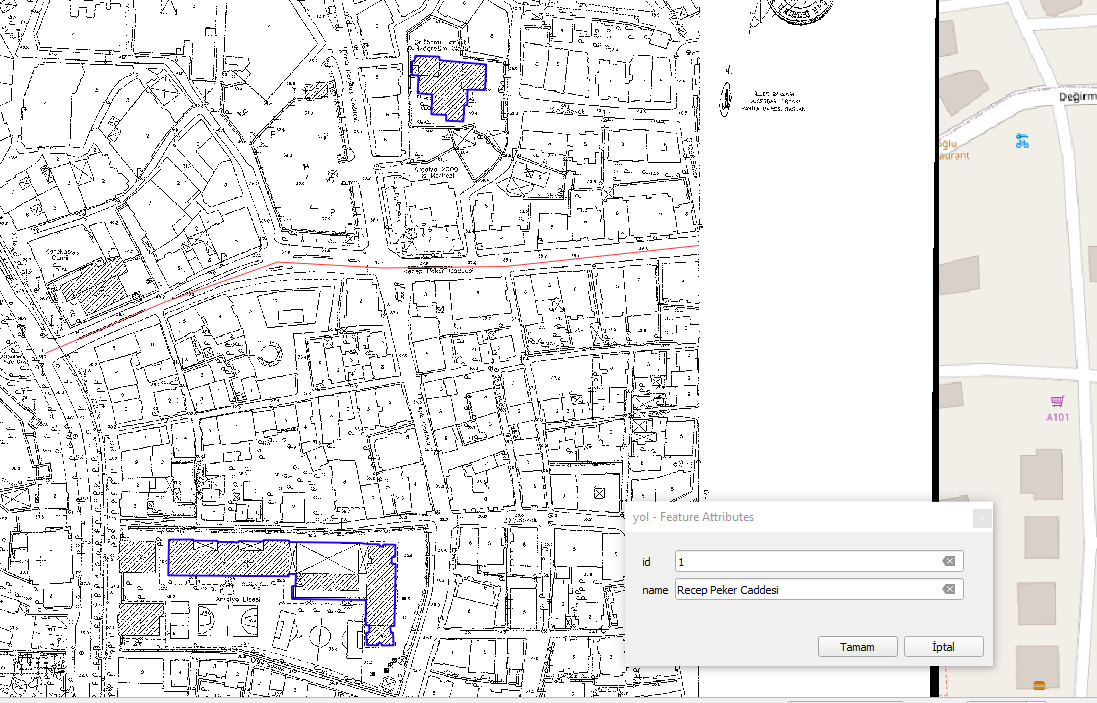Image resolution: width=1097 pixels, height=703 pixels.
Task: Click the Değirm street label
Action: pyautogui.click(x=1077, y=97)
